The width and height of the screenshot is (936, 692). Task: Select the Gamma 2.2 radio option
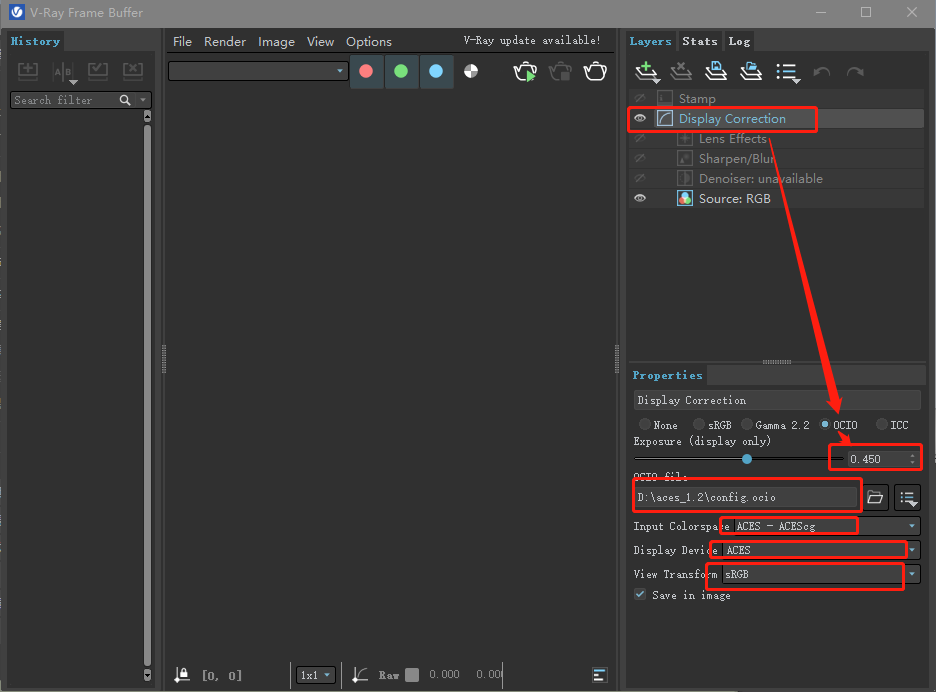point(747,425)
